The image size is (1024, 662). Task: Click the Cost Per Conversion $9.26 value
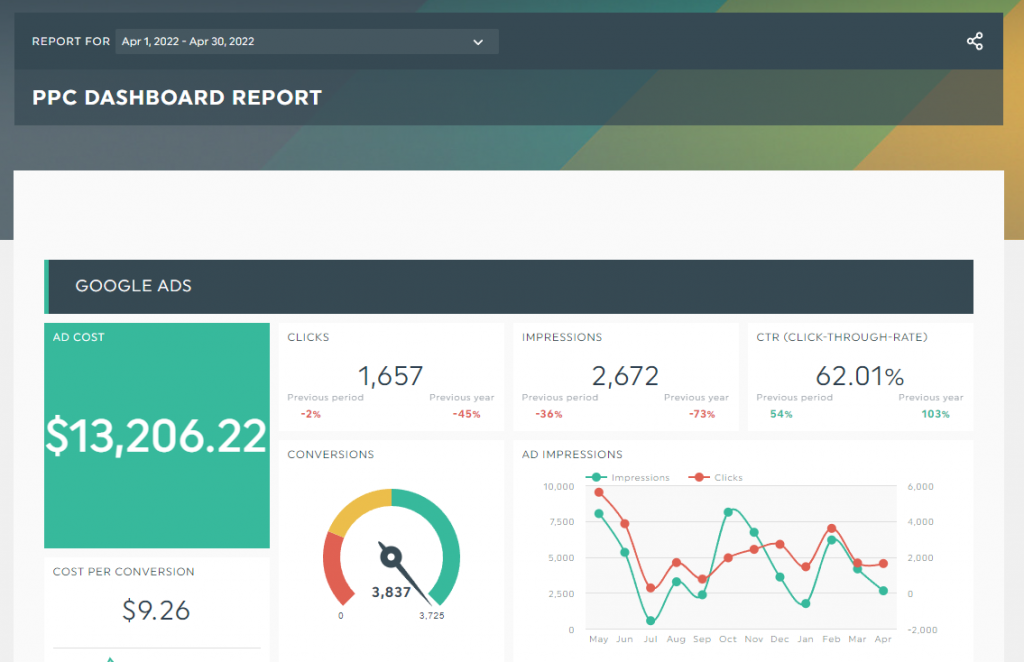(x=156, y=610)
